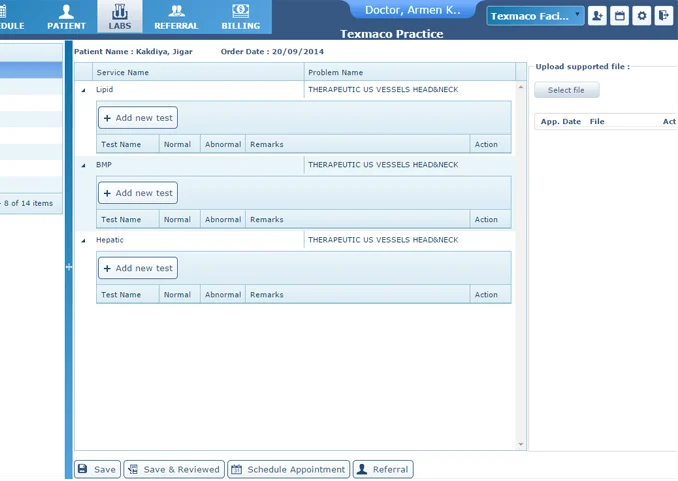Open the calendar icon in top bar
This screenshot has height=481, width=678.
click(620, 16)
